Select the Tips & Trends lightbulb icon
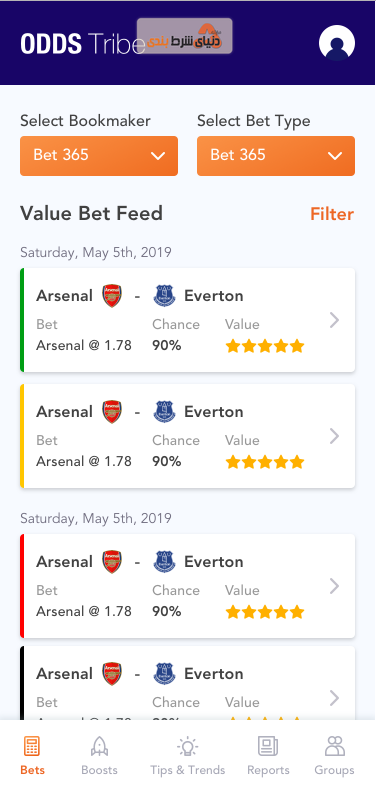The height and width of the screenshot is (786, 376). tap(187, 746)
